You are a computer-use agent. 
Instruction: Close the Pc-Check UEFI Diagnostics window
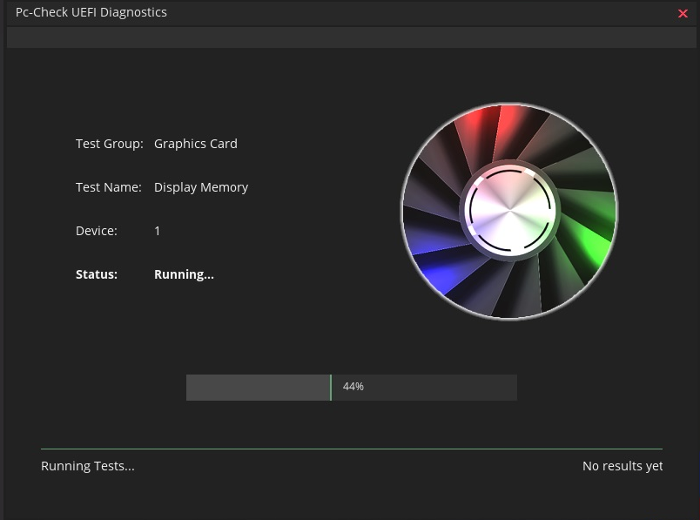(x=683, y=13)
